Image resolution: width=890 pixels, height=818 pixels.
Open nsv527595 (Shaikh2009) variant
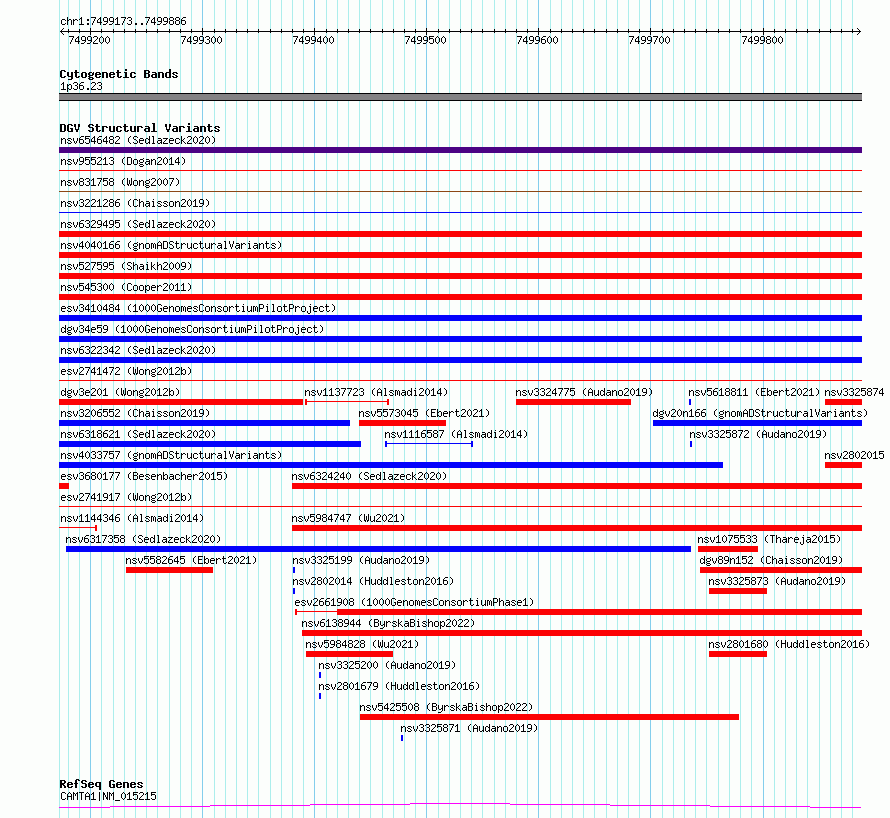[126, 266]
